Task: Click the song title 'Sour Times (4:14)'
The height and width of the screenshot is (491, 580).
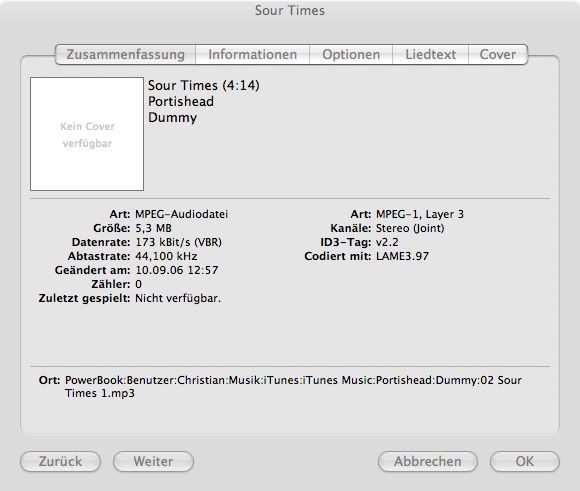Action: pyautogui.click(x=204, y=85)
